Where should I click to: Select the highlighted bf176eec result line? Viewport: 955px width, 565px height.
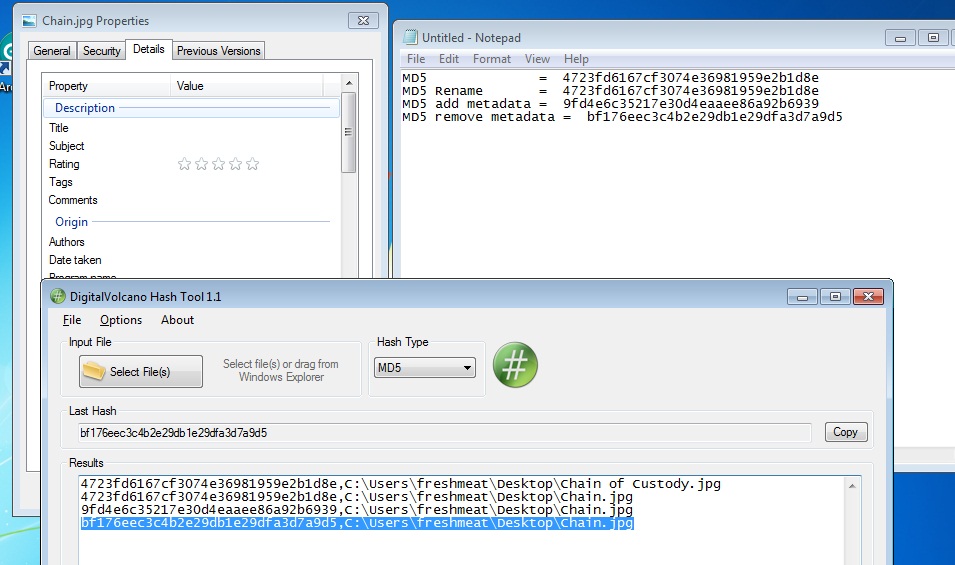(358, 523)
